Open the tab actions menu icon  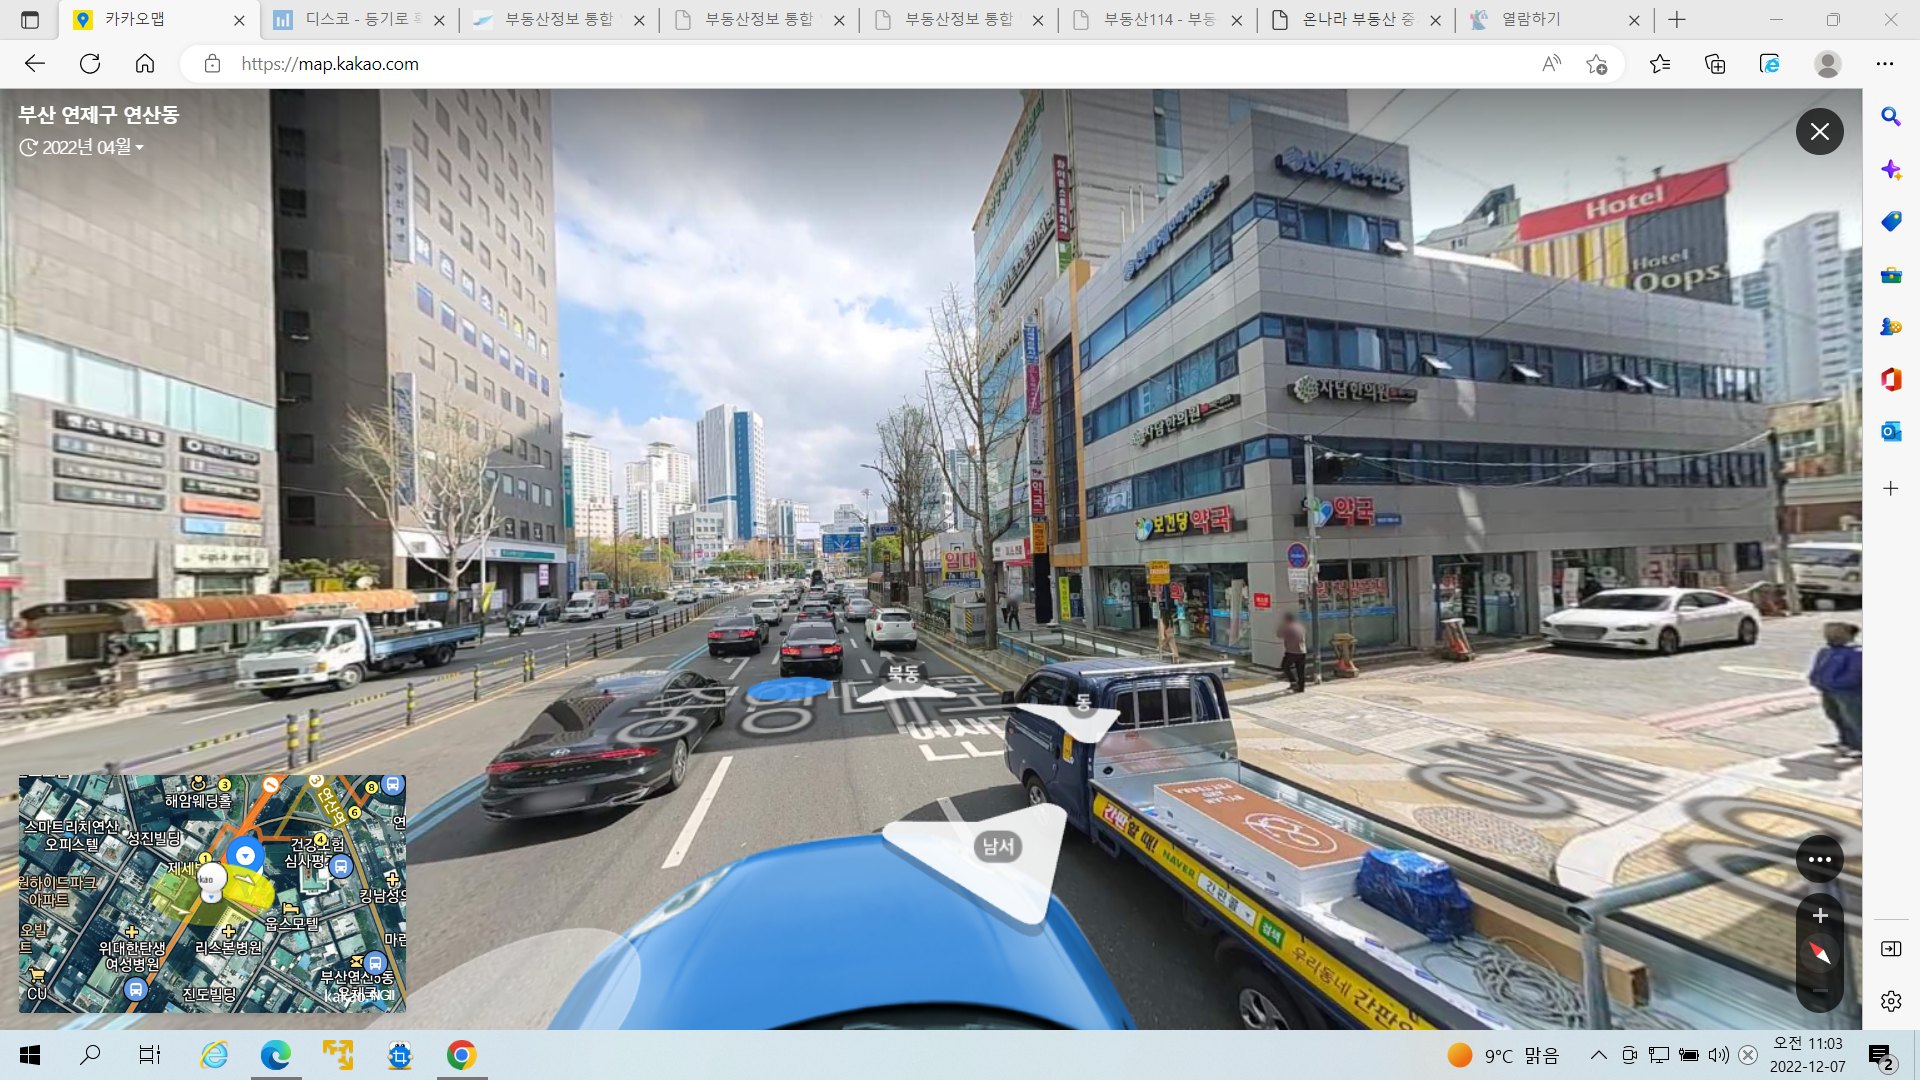tap(30, 20)
